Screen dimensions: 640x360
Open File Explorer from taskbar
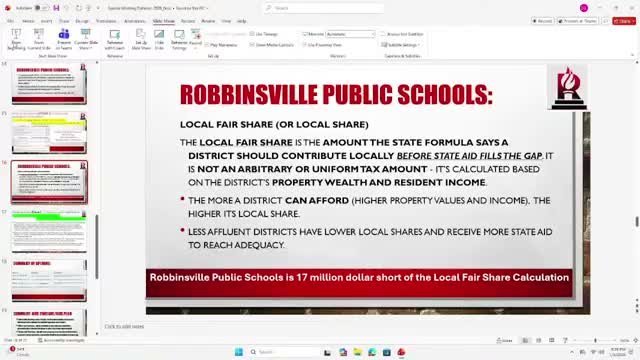pos(358,352)
